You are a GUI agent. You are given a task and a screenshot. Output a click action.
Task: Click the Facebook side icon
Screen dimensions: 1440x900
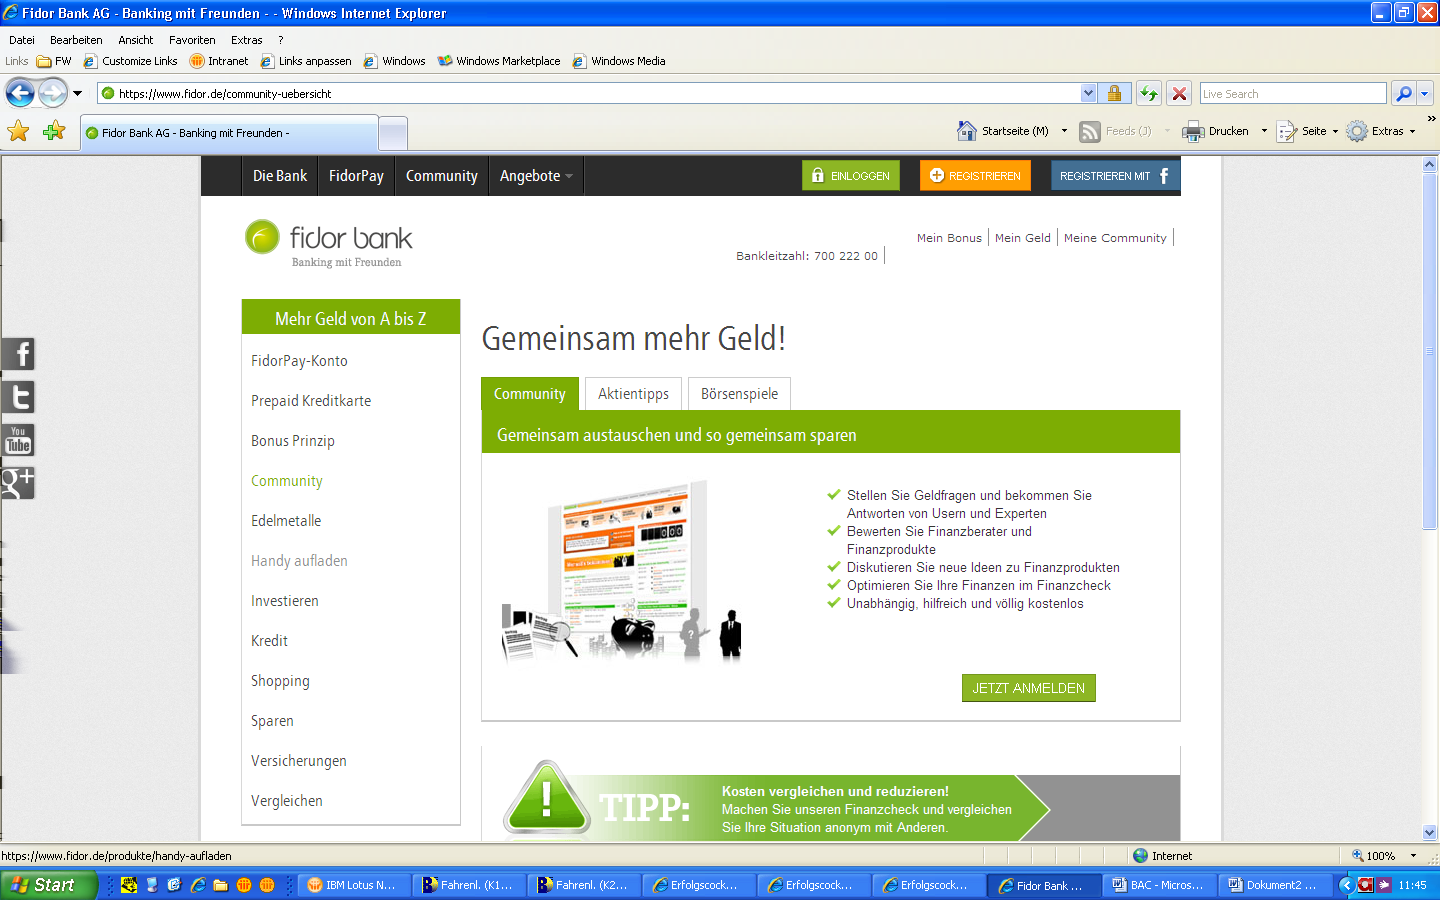[18, 354]
